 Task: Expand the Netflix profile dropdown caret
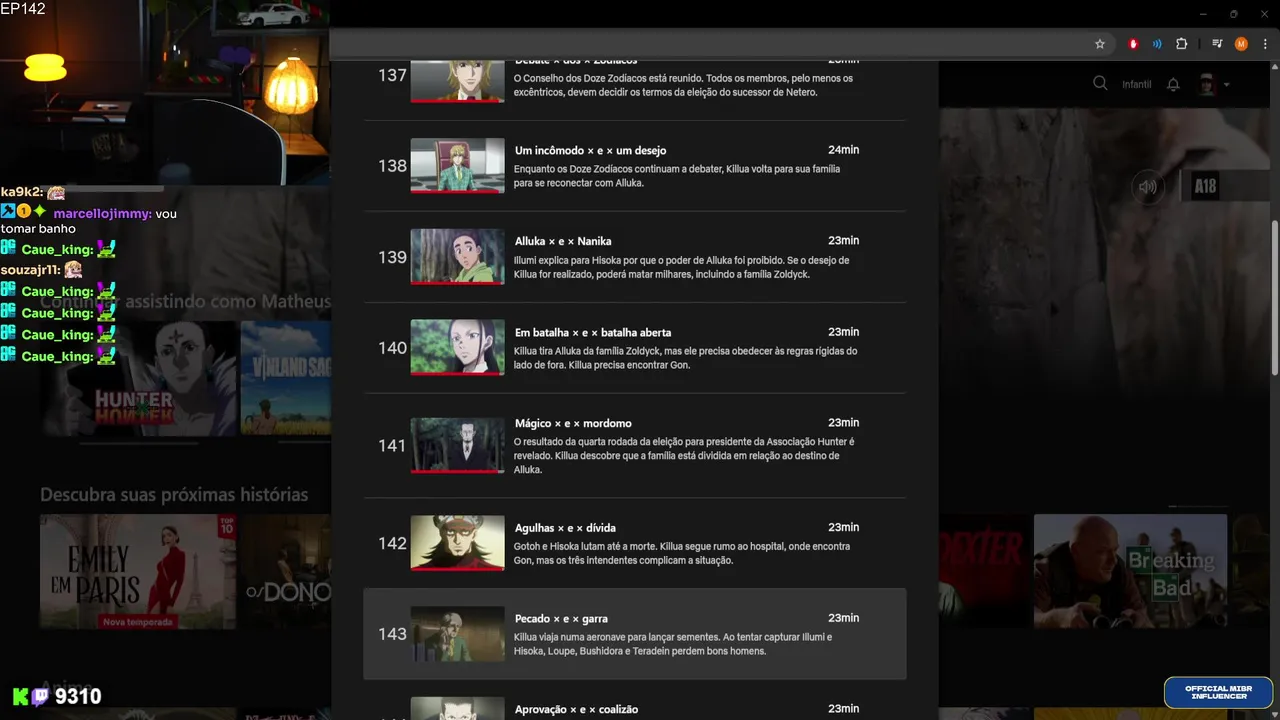[x=1226, y=85]
